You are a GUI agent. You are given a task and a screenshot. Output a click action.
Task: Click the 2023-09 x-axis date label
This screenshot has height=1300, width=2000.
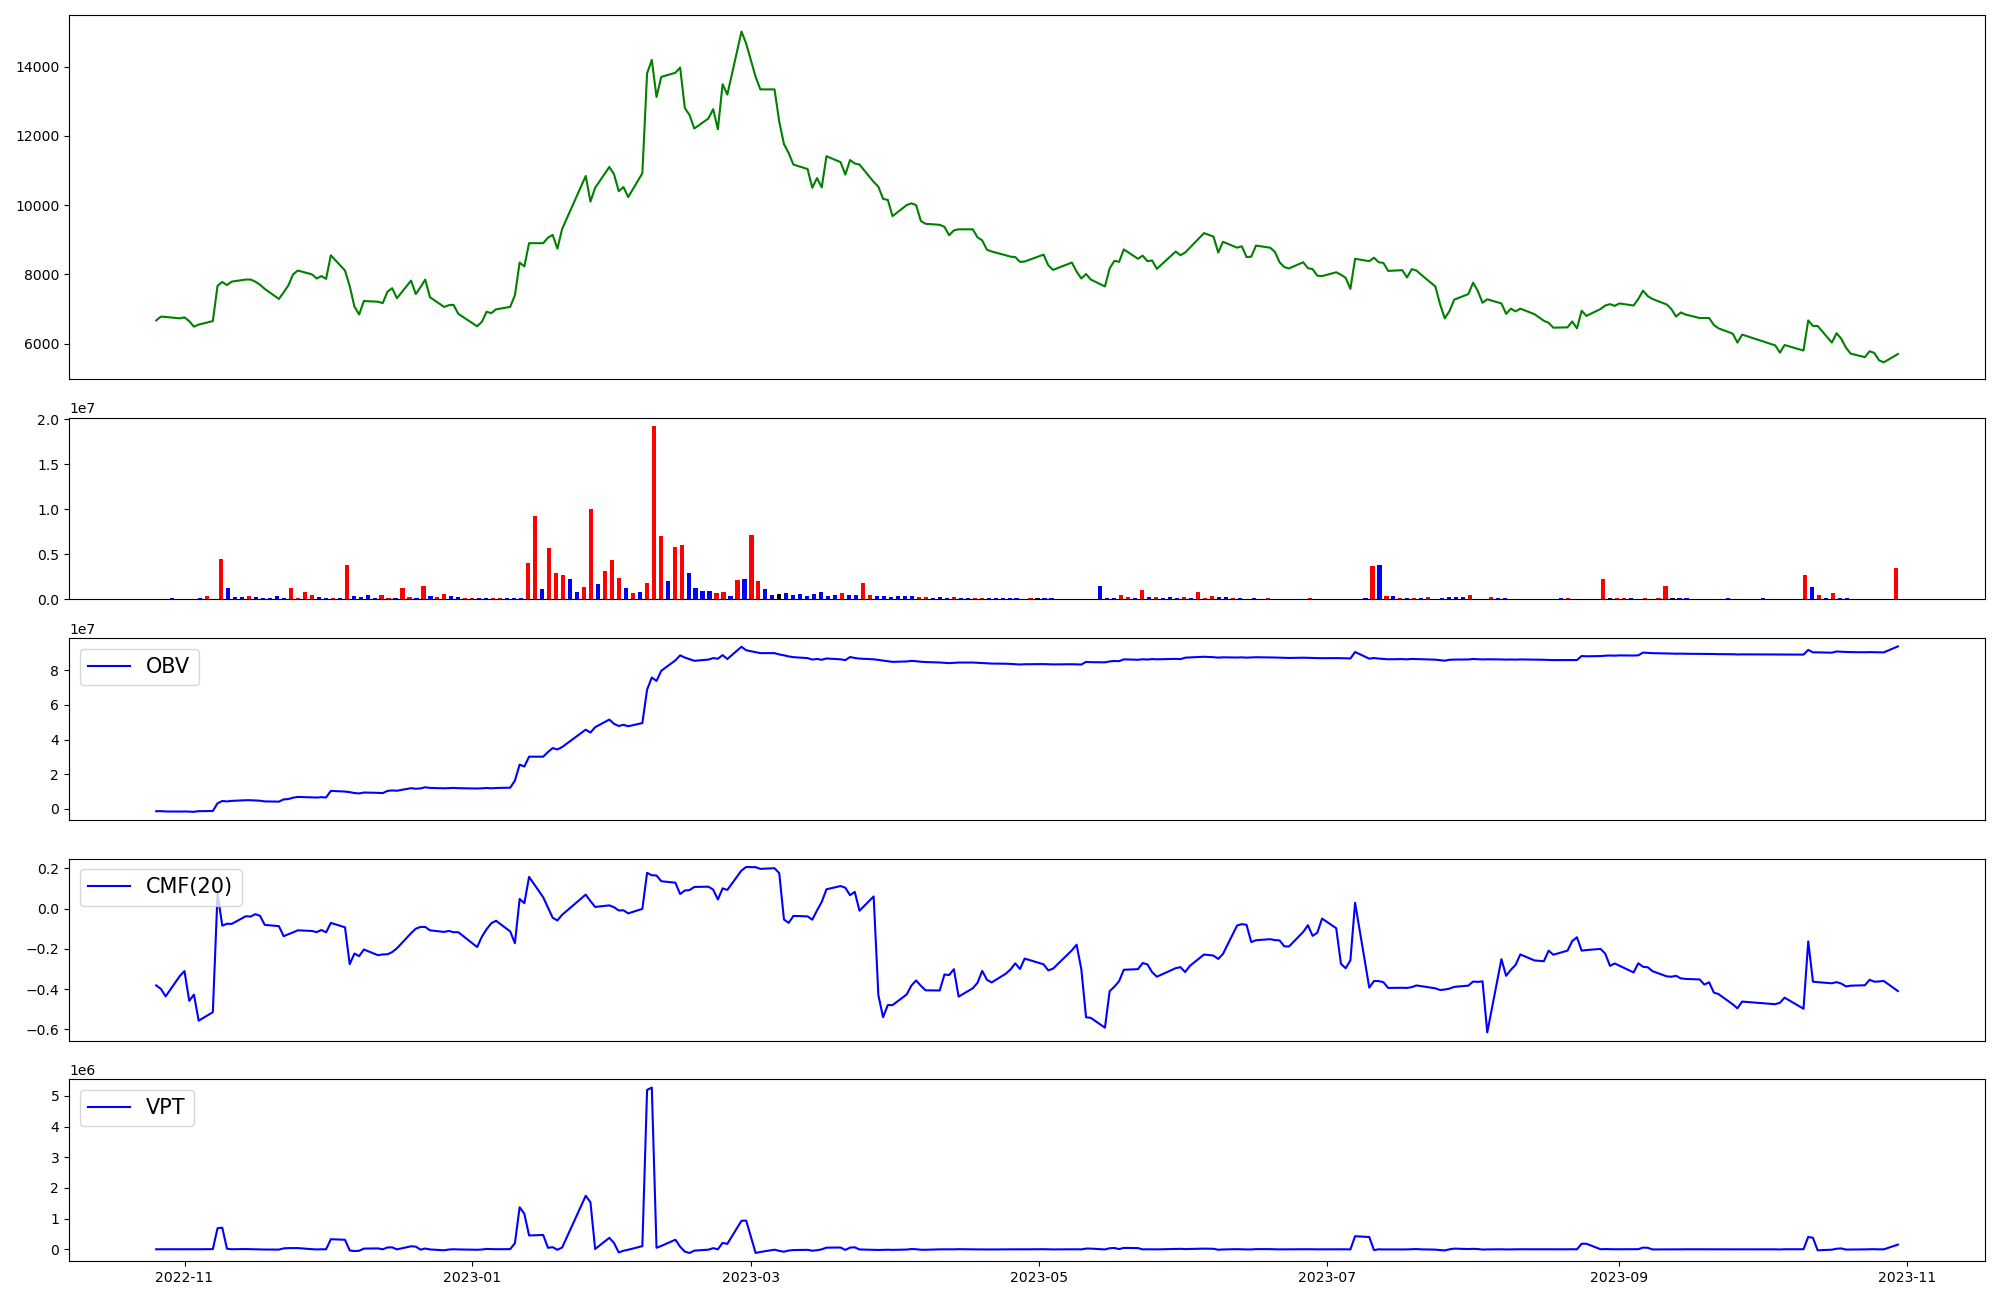(1618, 1277)
